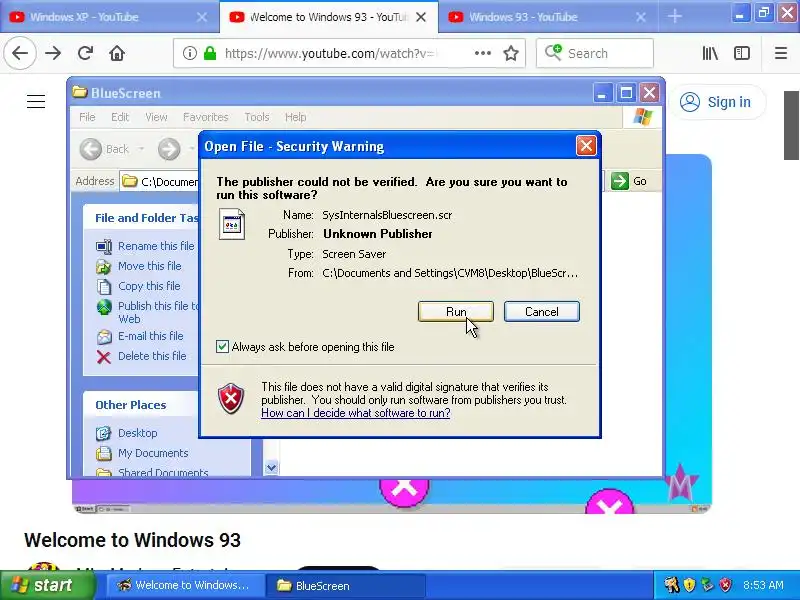800x600 pixels.
Task: Open the YouTube guide hamburger menu
Action: tap(36, 102)
